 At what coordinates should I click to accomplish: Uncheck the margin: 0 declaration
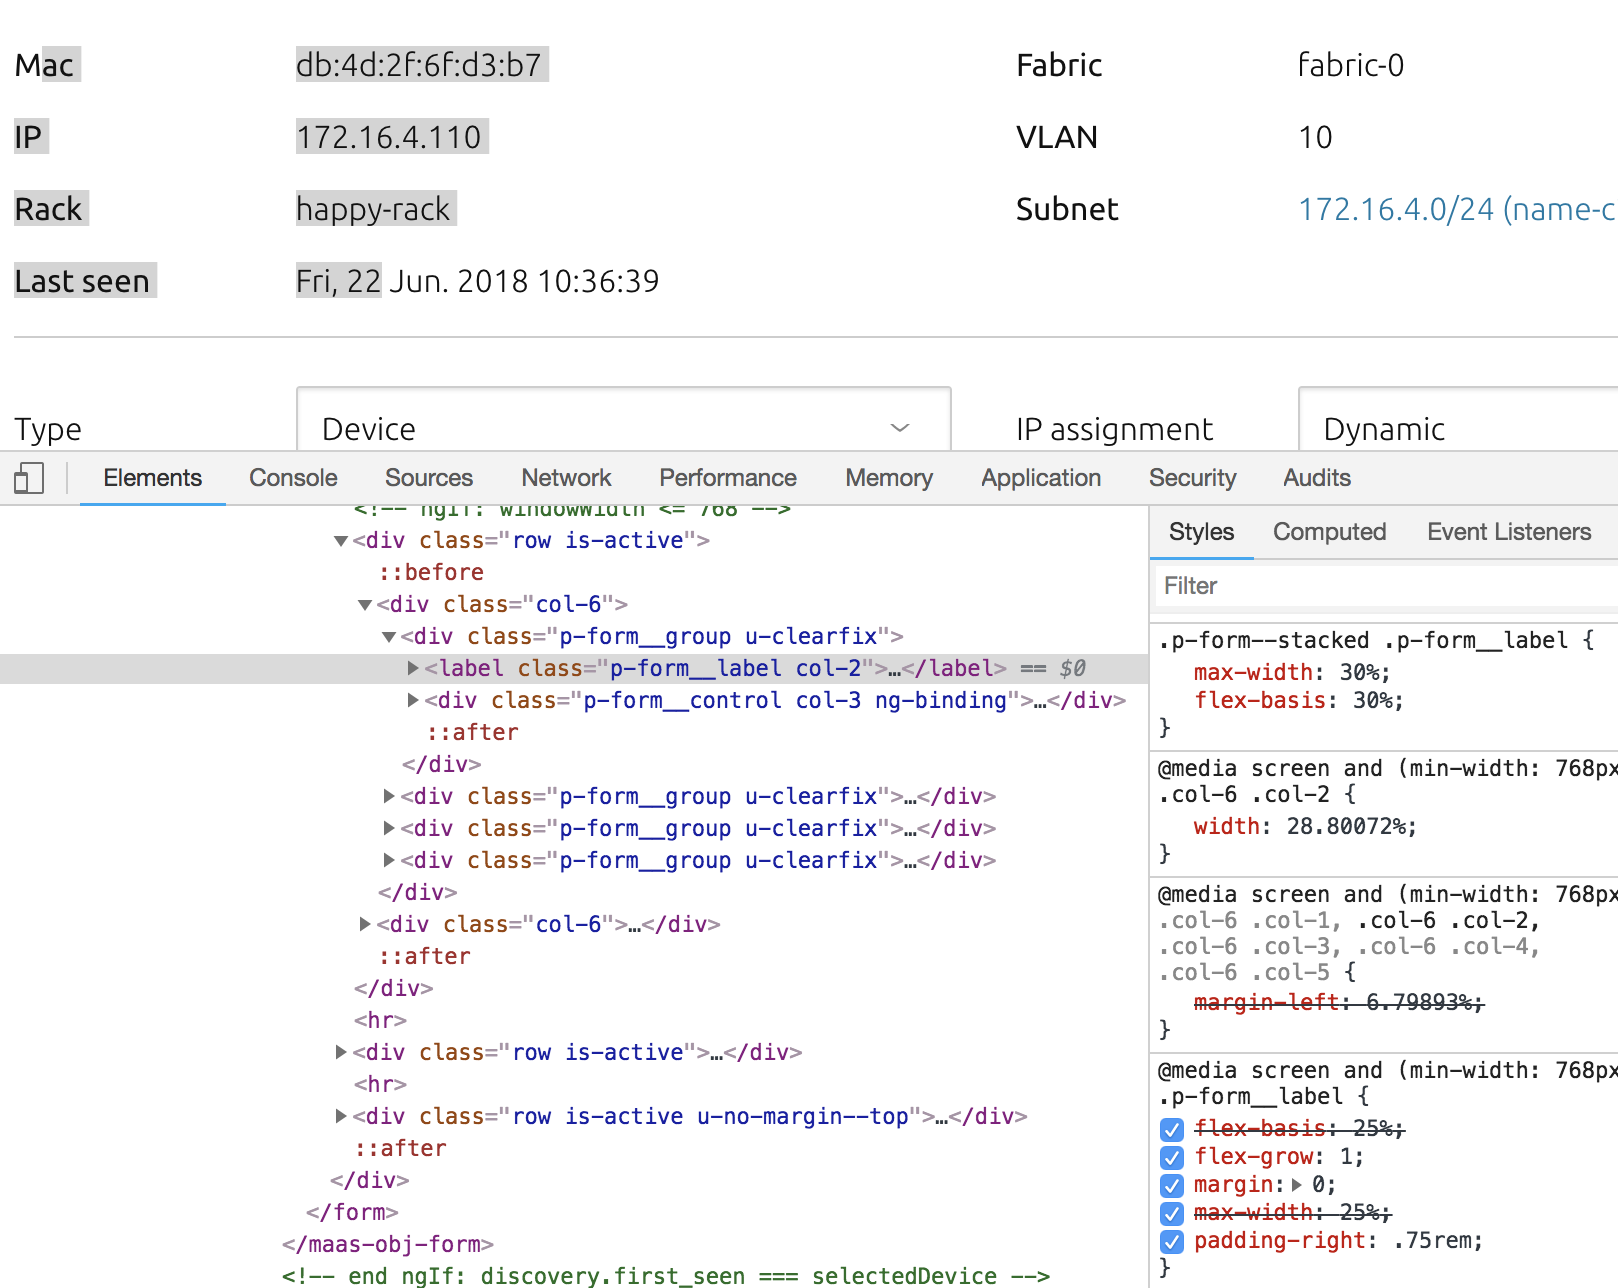coord(1172,1185)
